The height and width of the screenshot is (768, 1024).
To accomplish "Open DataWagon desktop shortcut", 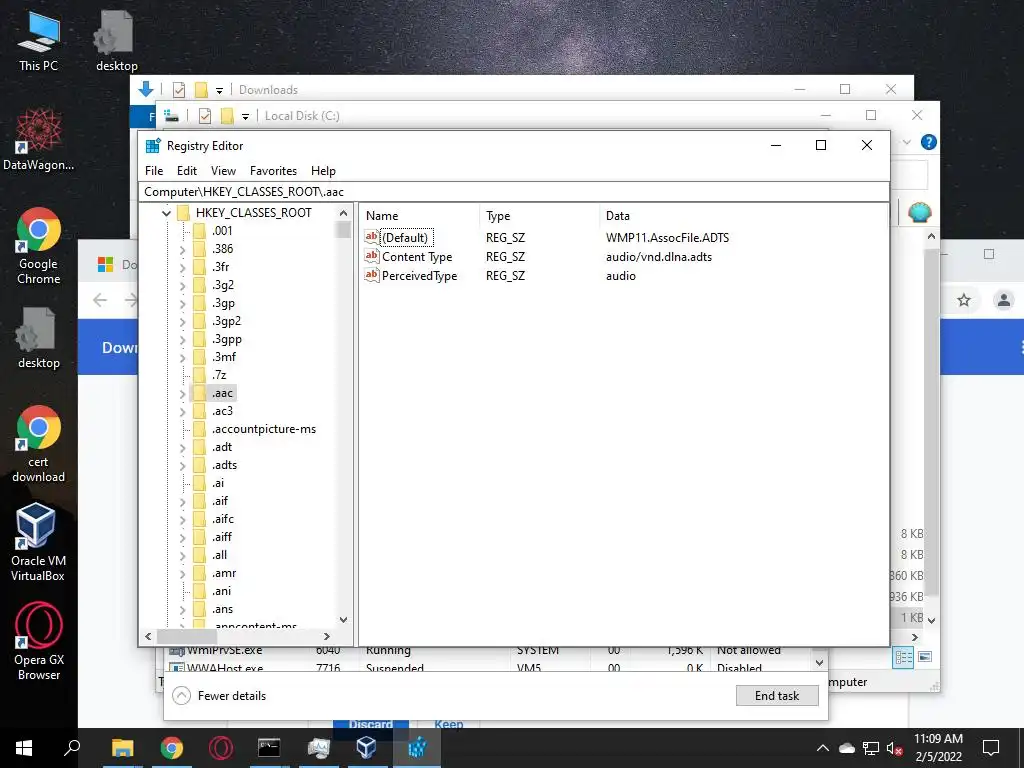I will (x=38, y=138).
